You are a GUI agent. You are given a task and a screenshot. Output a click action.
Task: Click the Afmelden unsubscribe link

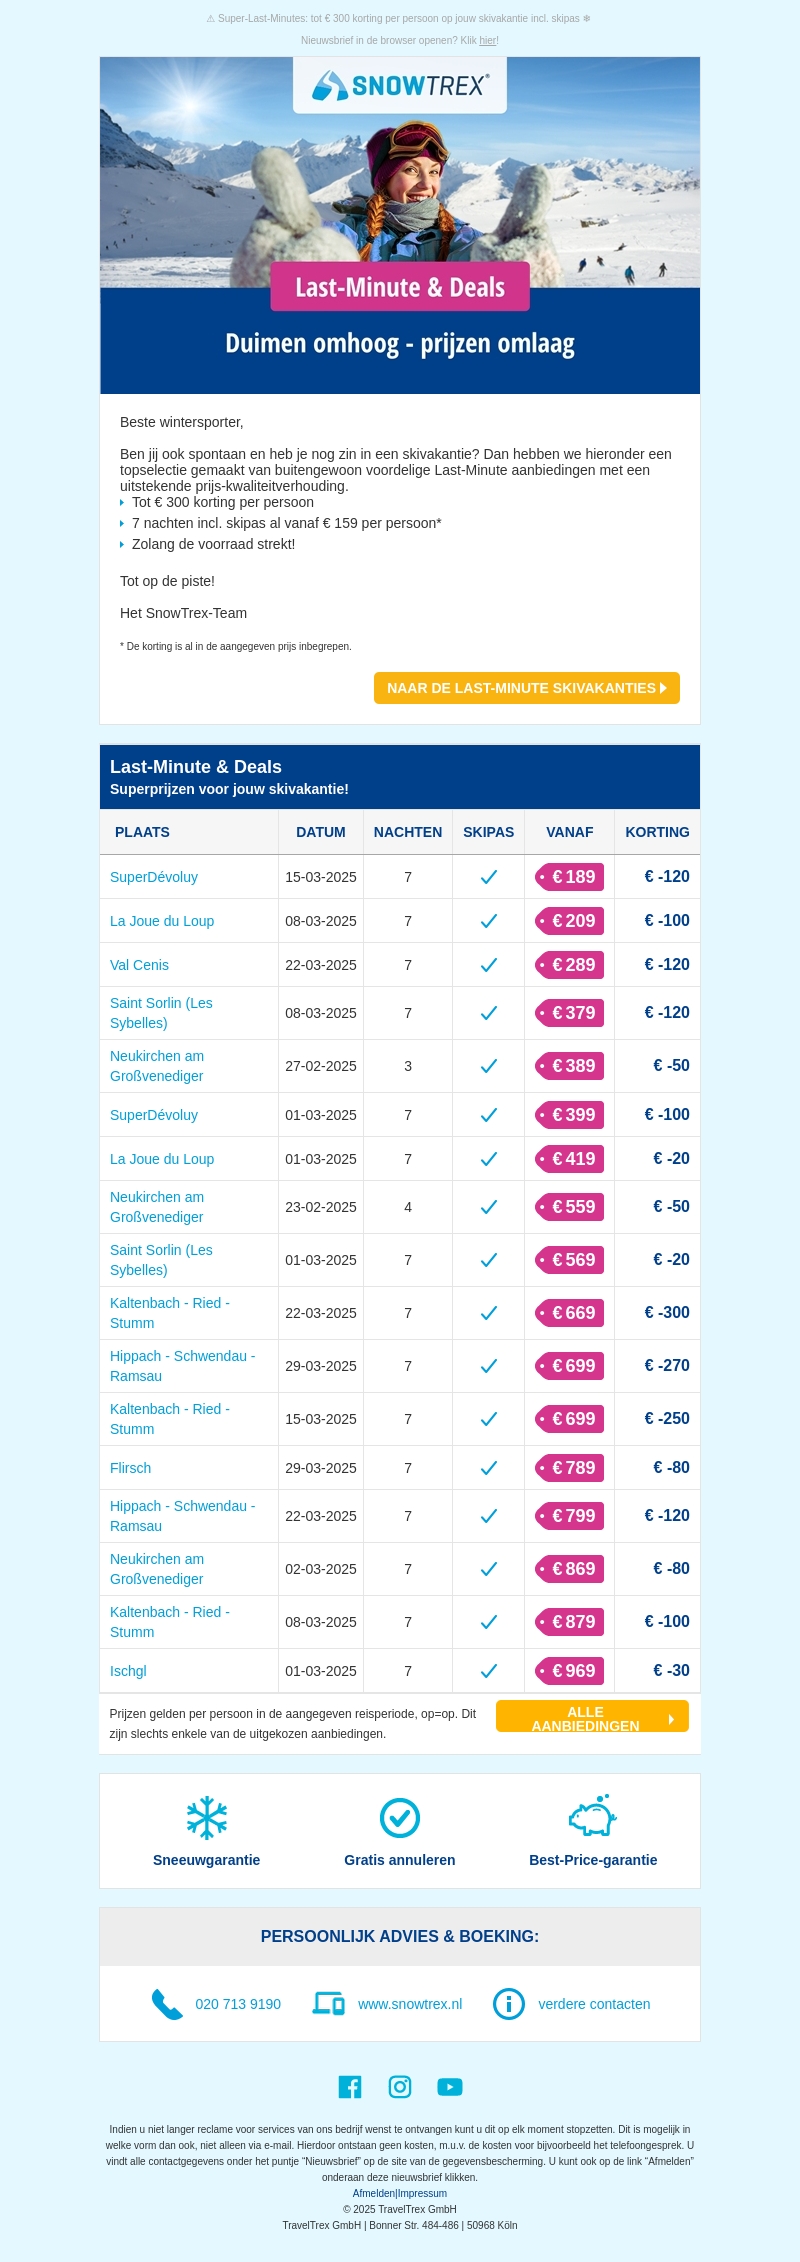pyautogui.click(x=374, y=2193)
